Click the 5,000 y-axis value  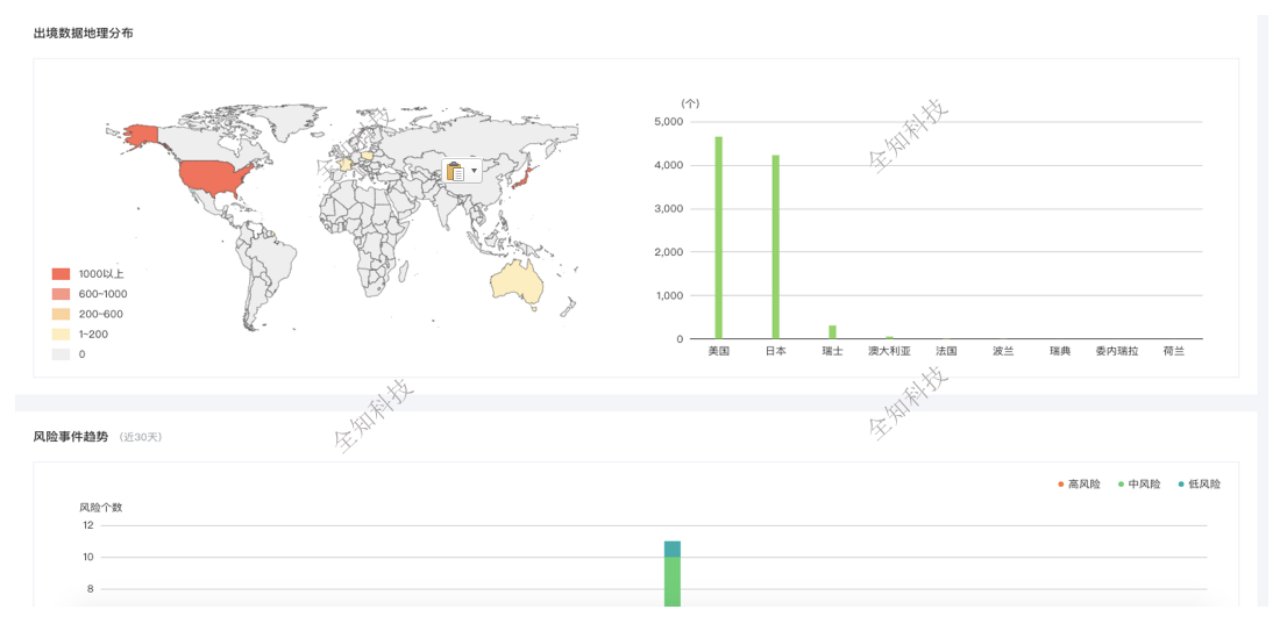(667, 122)
